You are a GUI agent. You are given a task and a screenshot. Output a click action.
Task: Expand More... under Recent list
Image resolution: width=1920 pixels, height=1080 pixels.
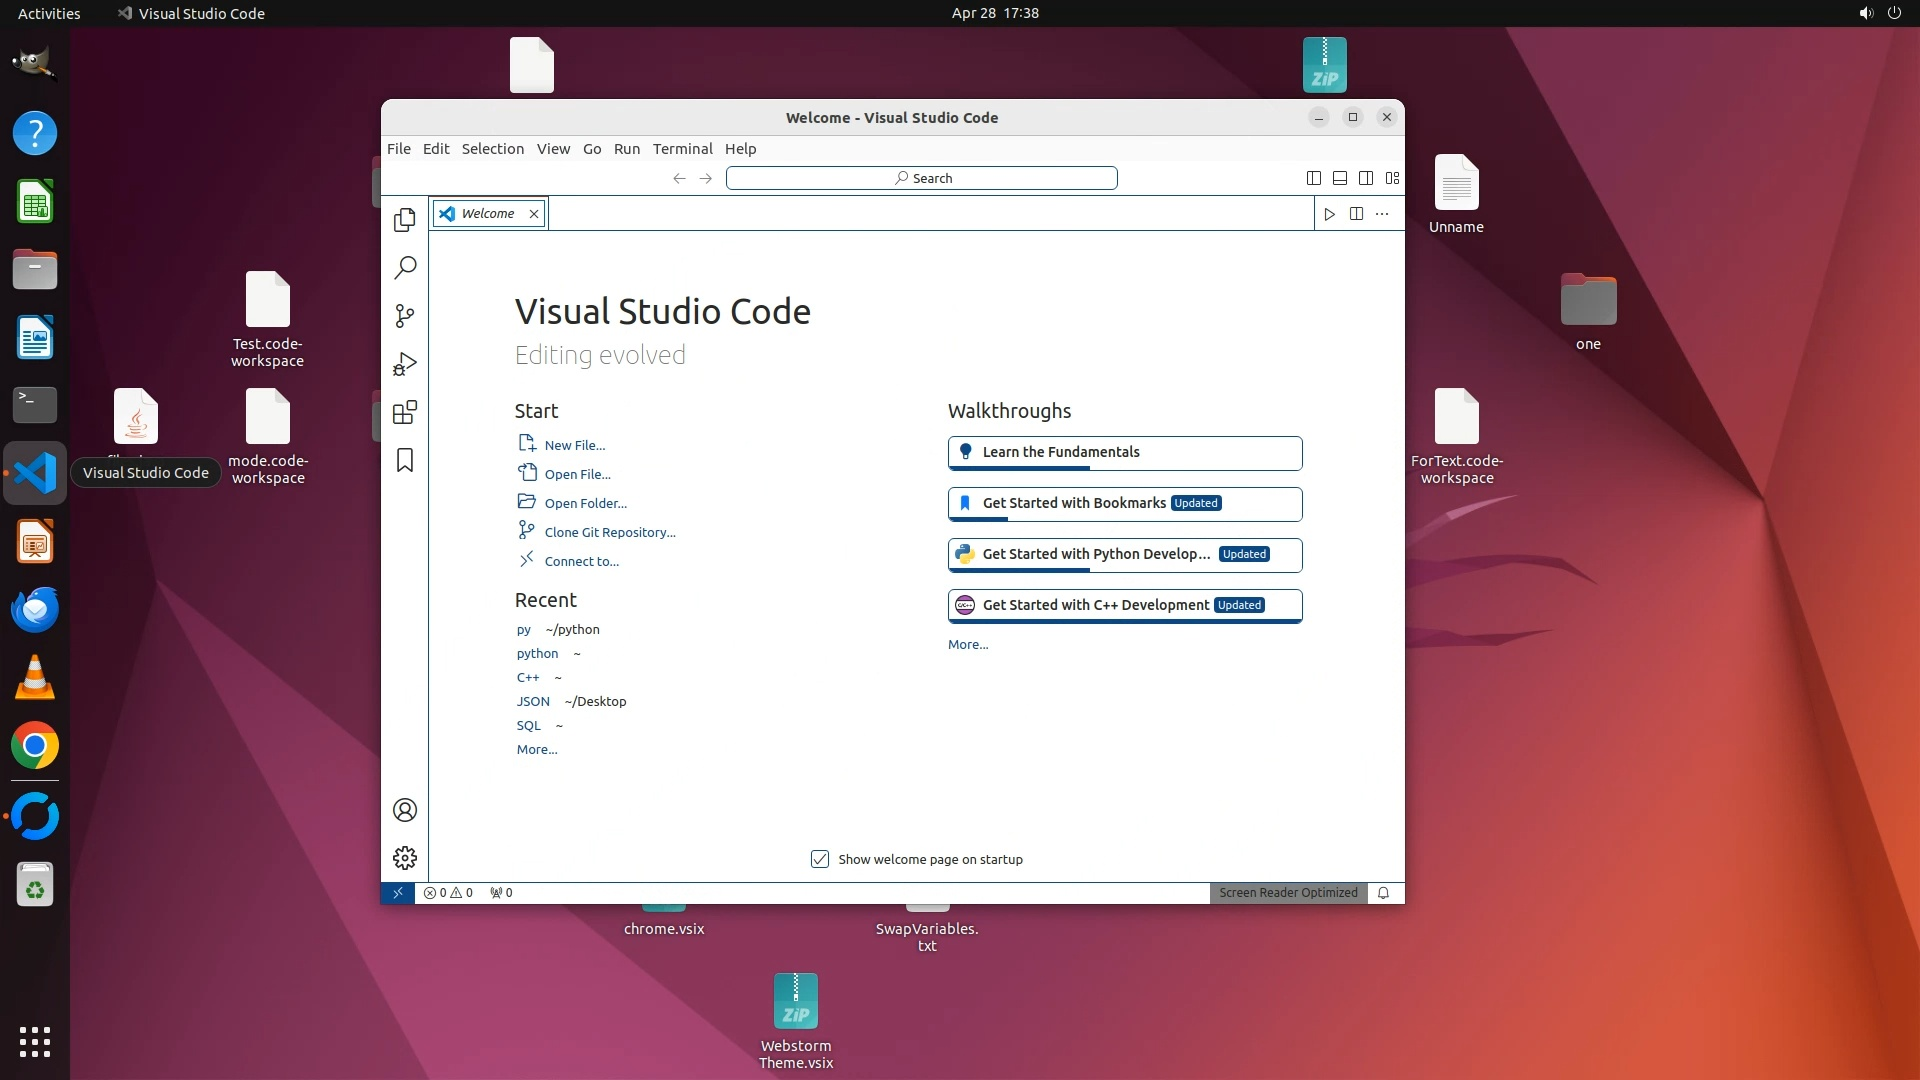point(537,750)
